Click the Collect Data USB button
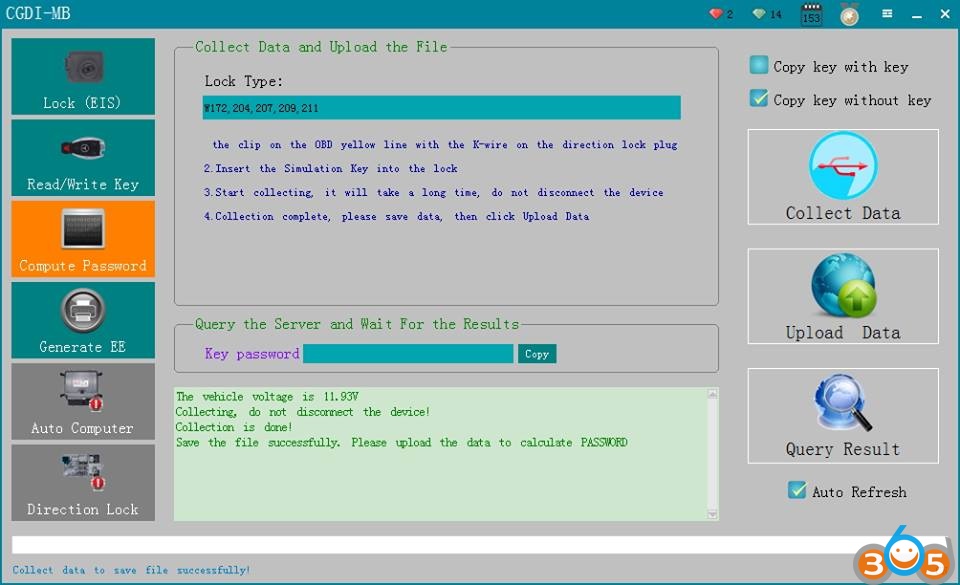The image size is (960, 585). 842,177
